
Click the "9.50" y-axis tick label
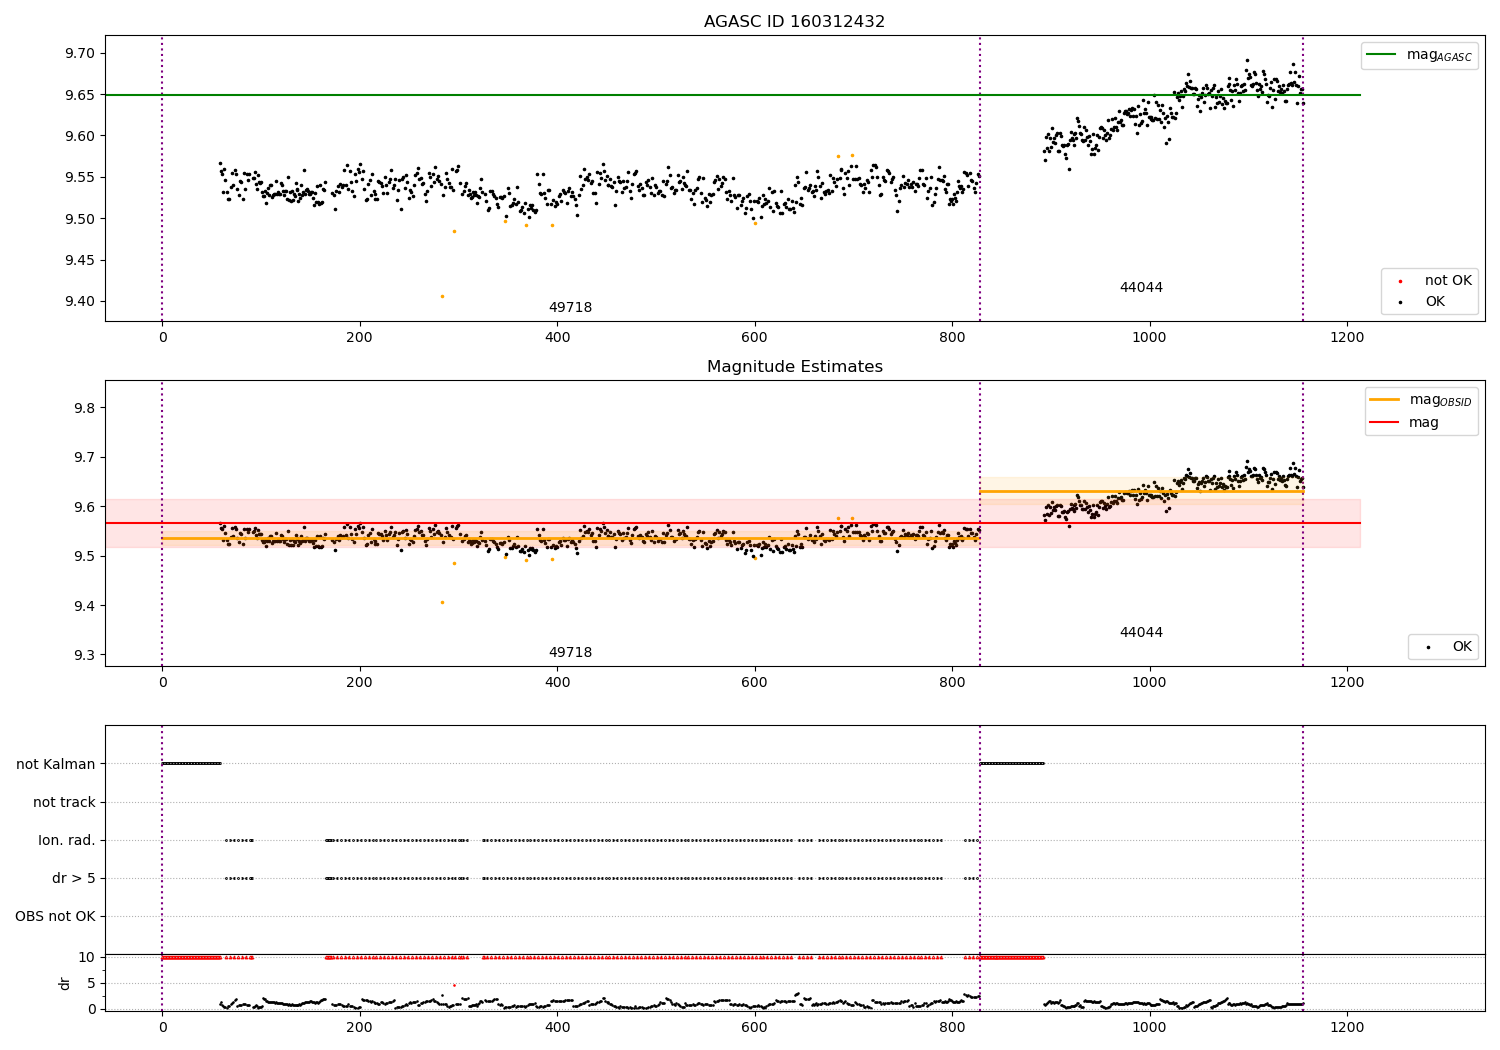(79, 219)
